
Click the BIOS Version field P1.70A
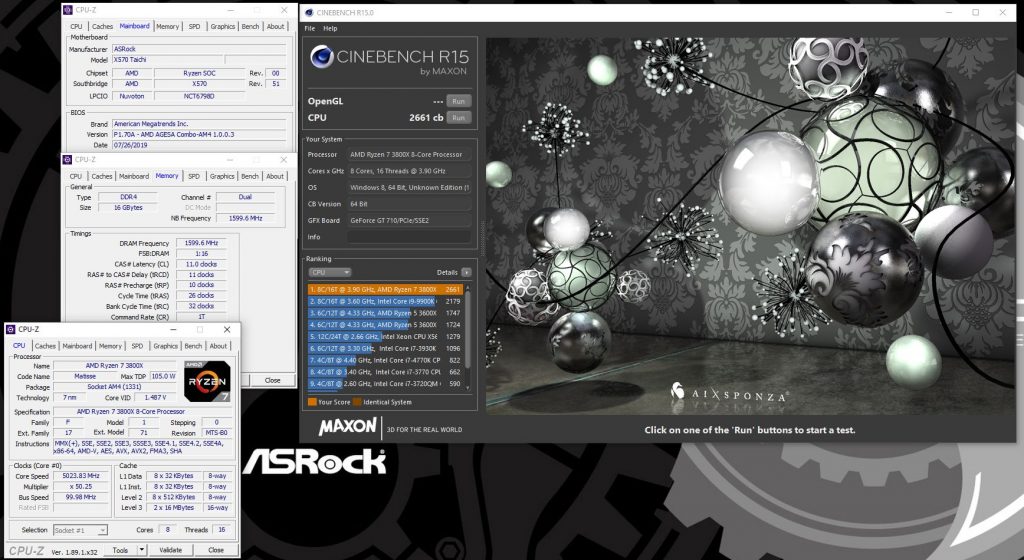(199, 134)
